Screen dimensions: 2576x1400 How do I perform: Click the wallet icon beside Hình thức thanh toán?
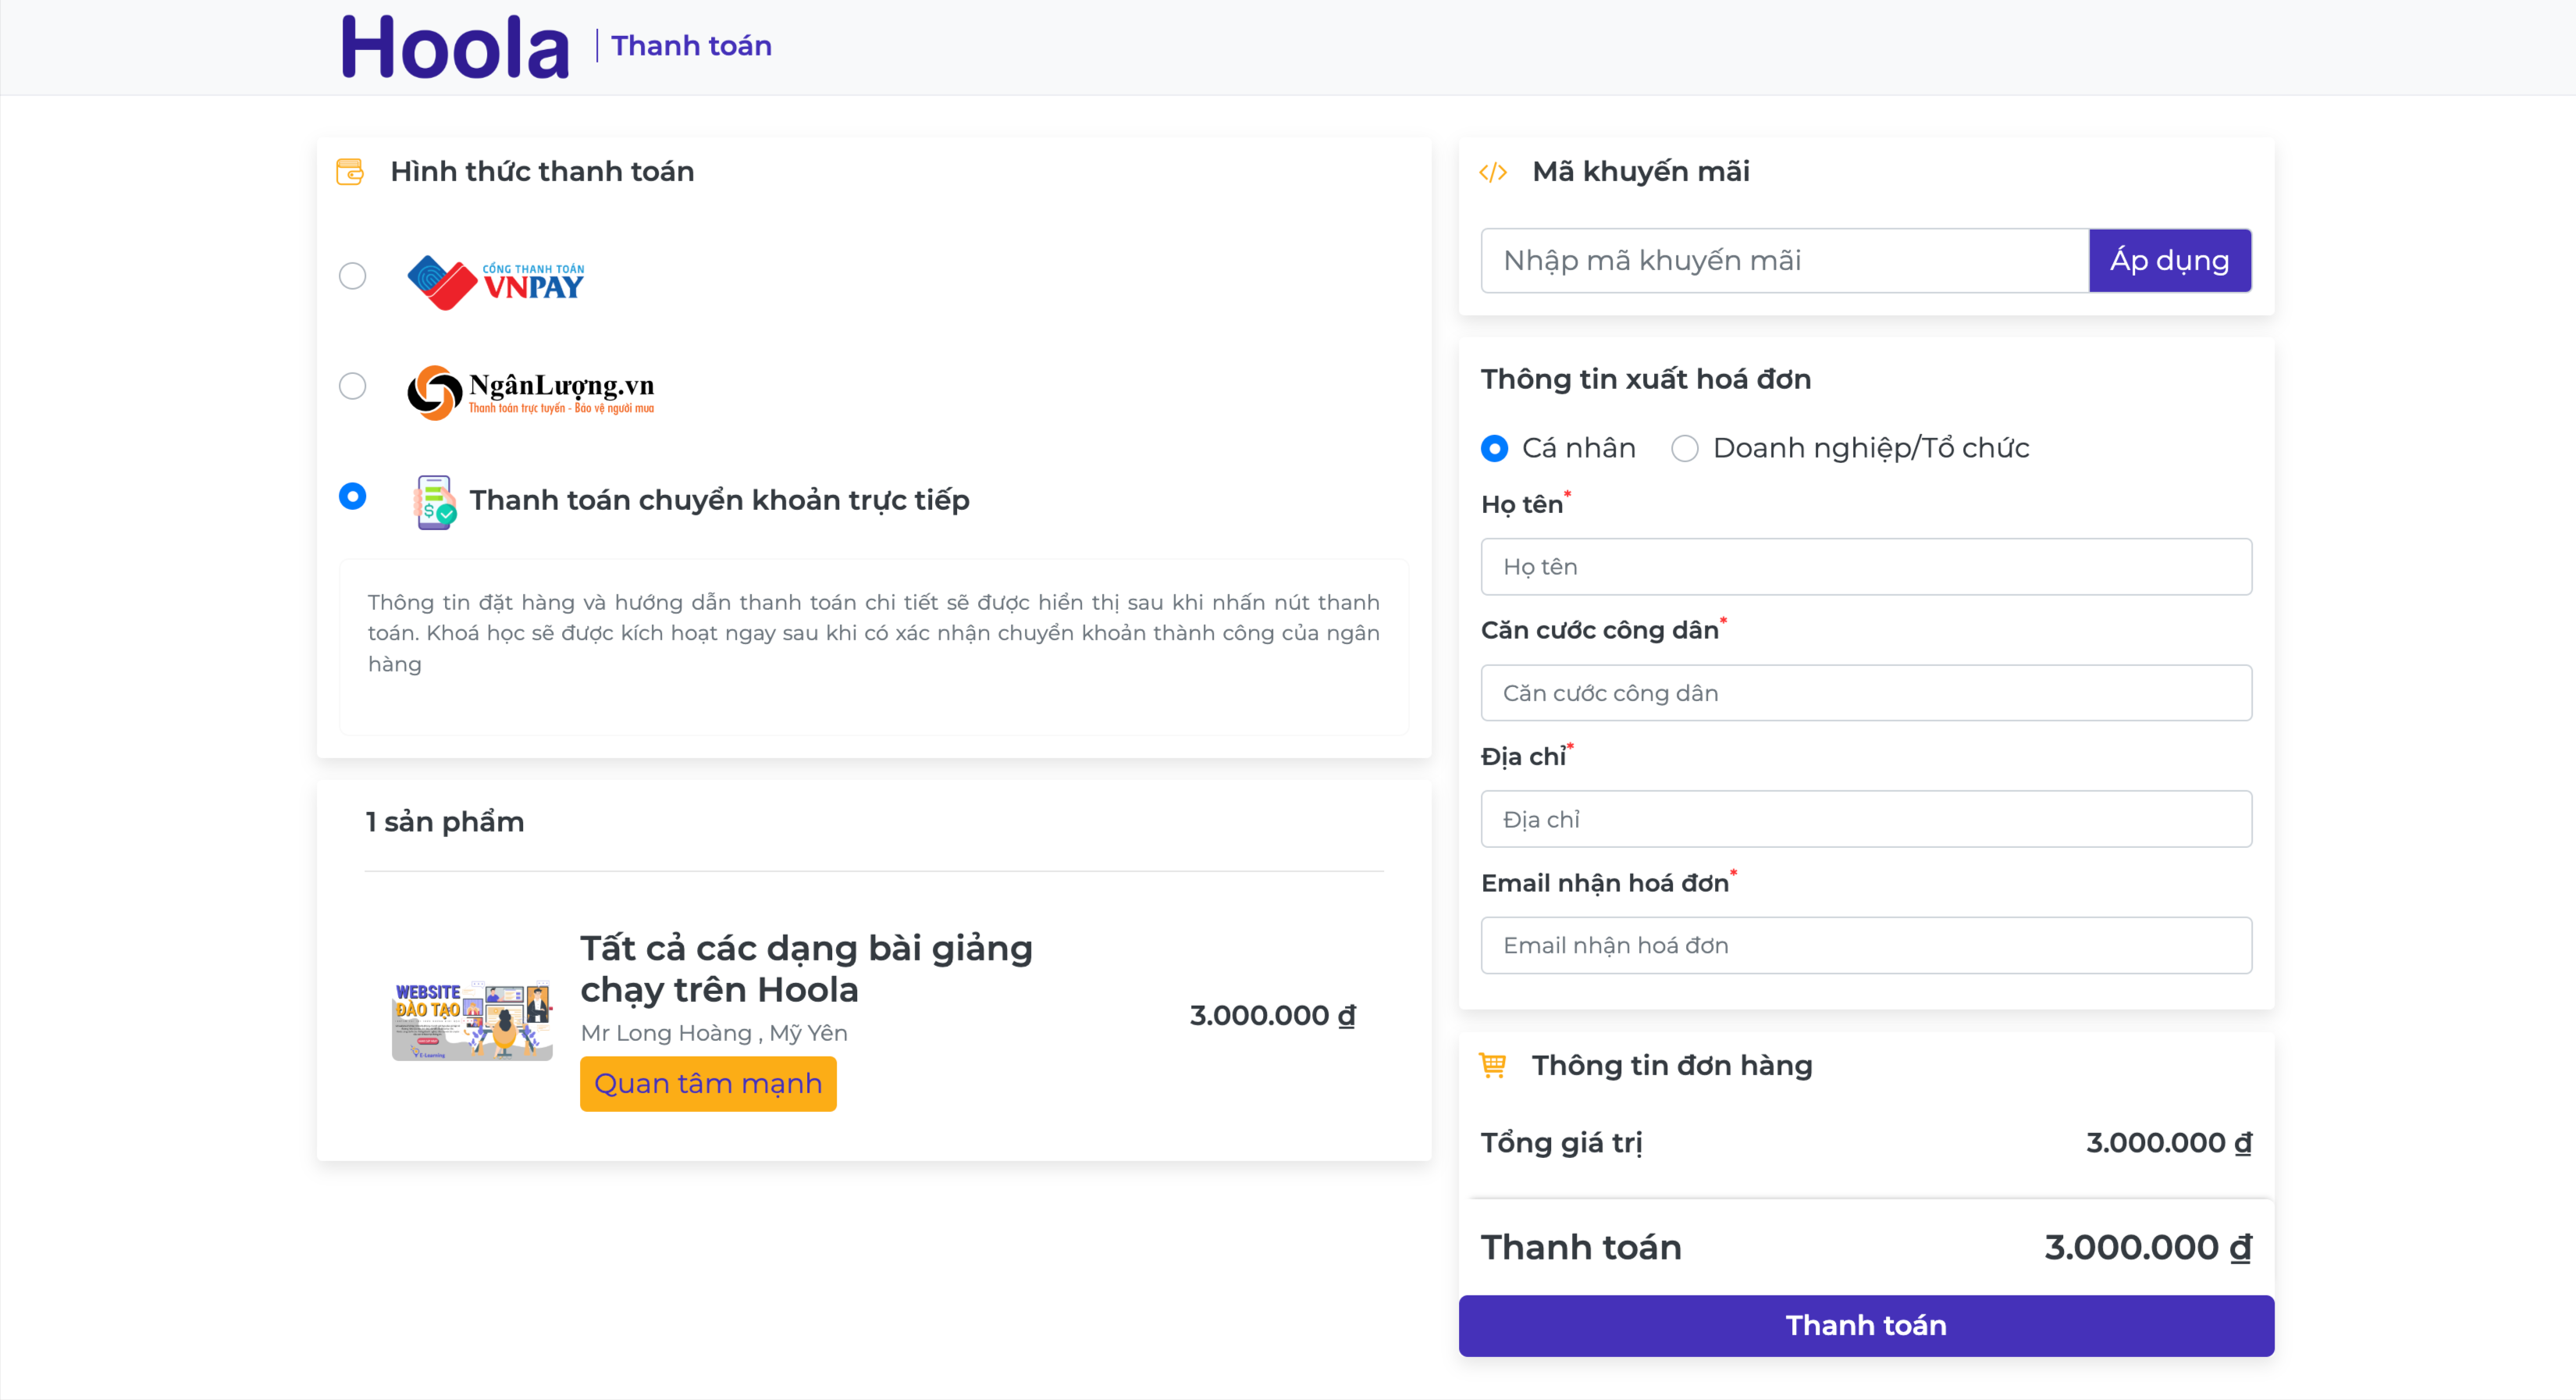point(350,172)
